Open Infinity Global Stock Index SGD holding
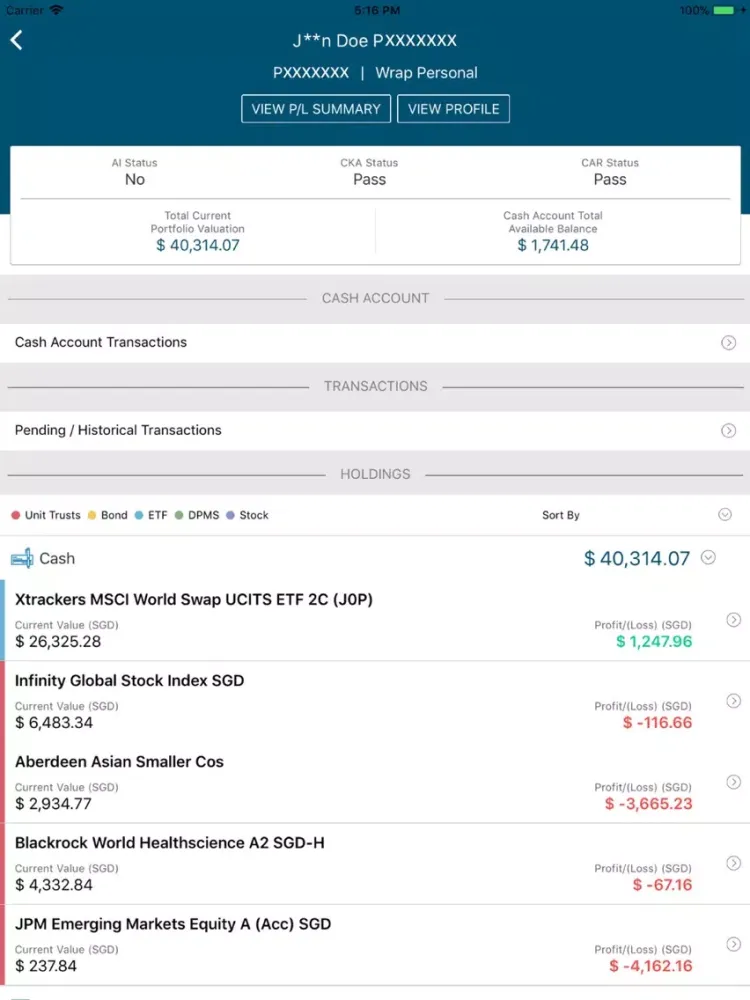The image size is (750, 1000). pos(375,701)
